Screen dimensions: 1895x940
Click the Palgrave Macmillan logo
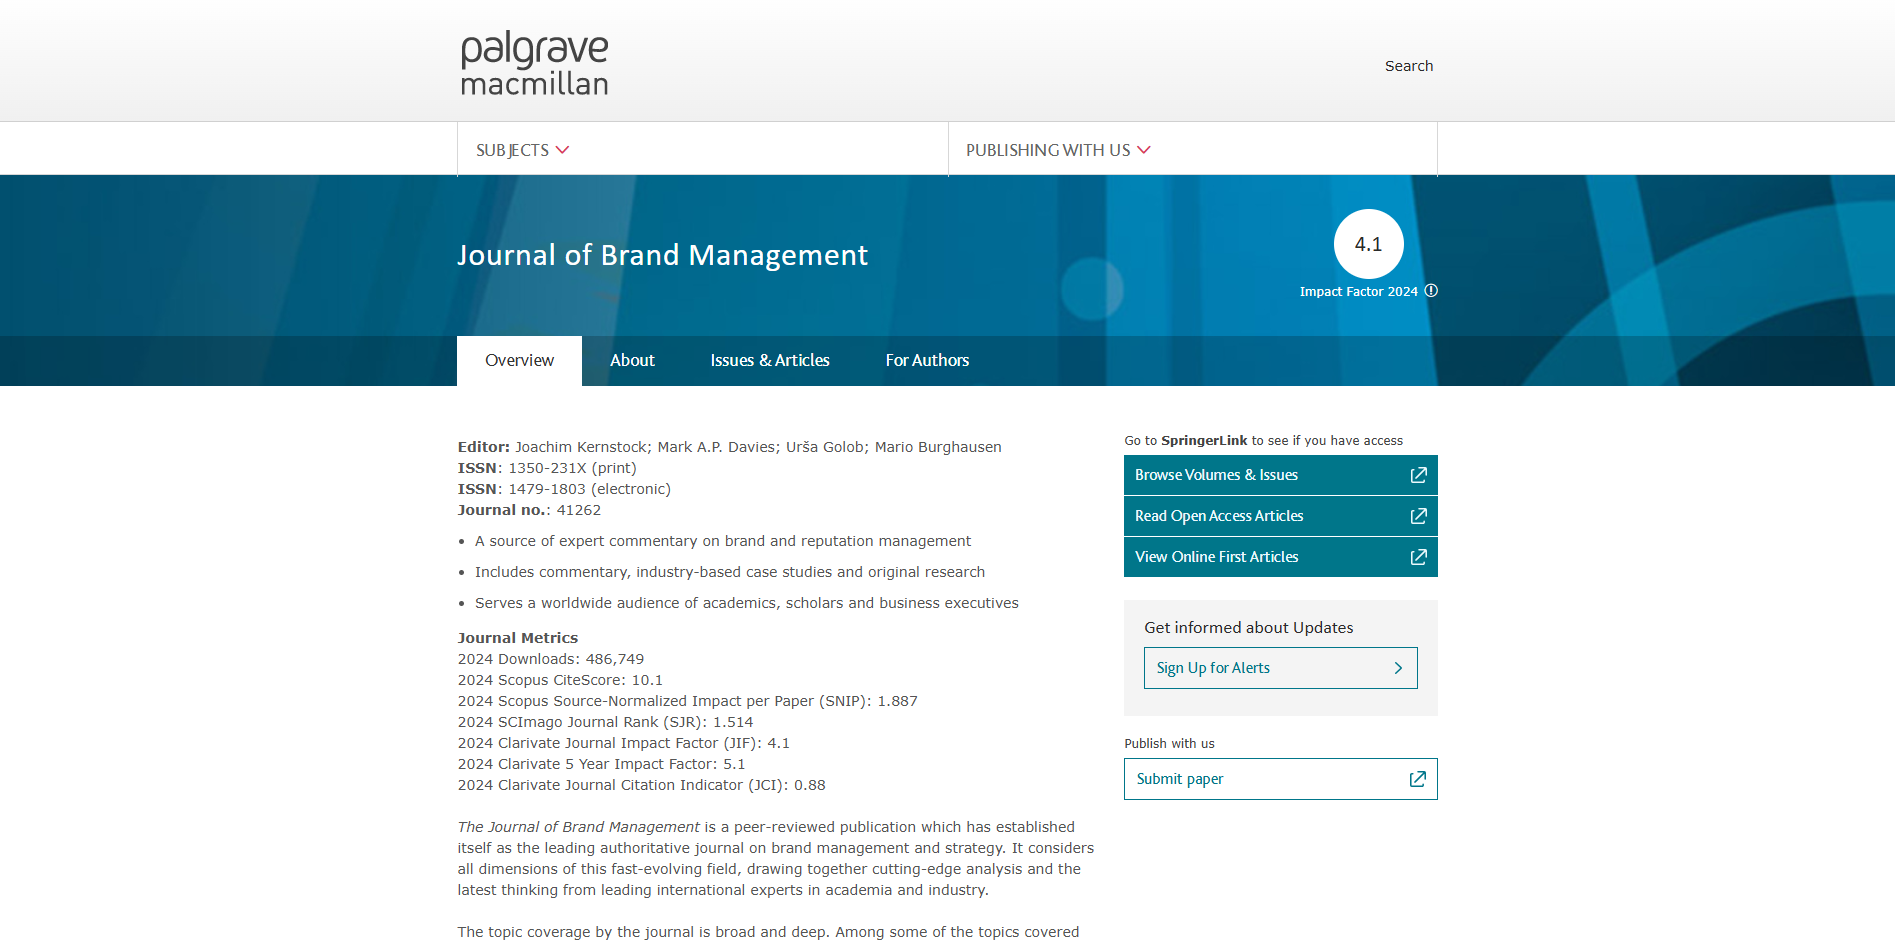pos(534,64)
